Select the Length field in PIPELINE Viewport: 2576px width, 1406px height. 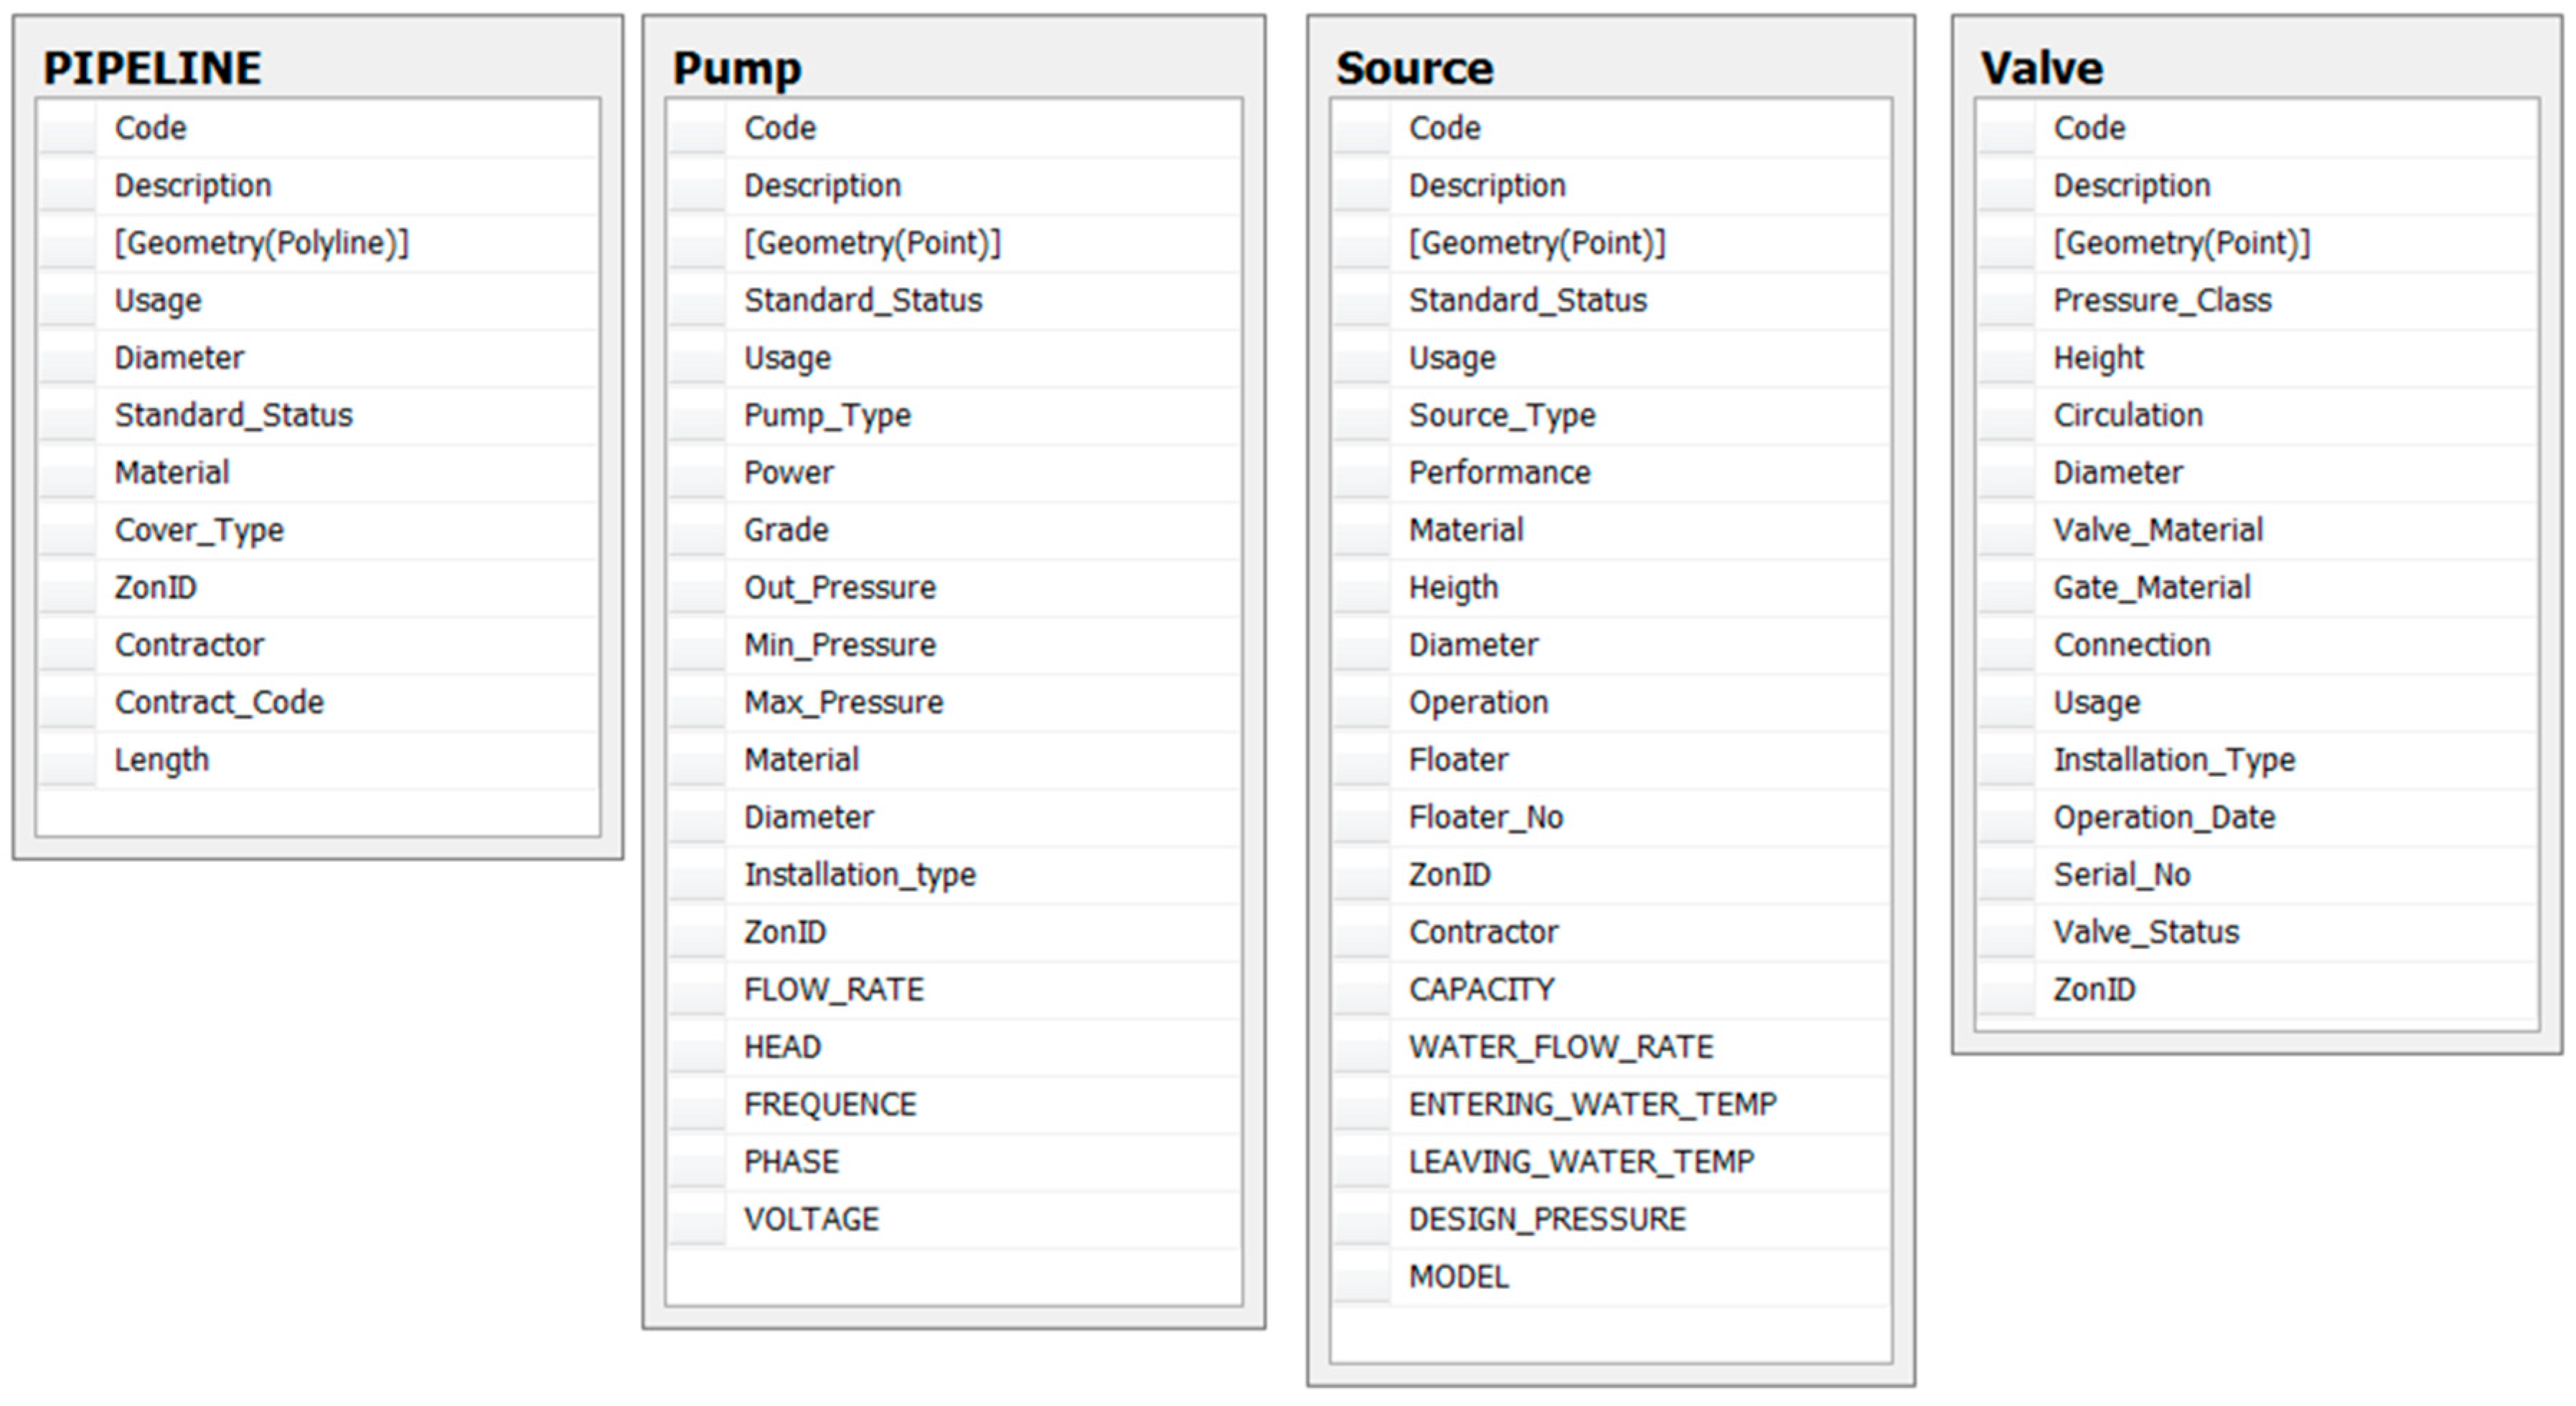tap(161, 760)
